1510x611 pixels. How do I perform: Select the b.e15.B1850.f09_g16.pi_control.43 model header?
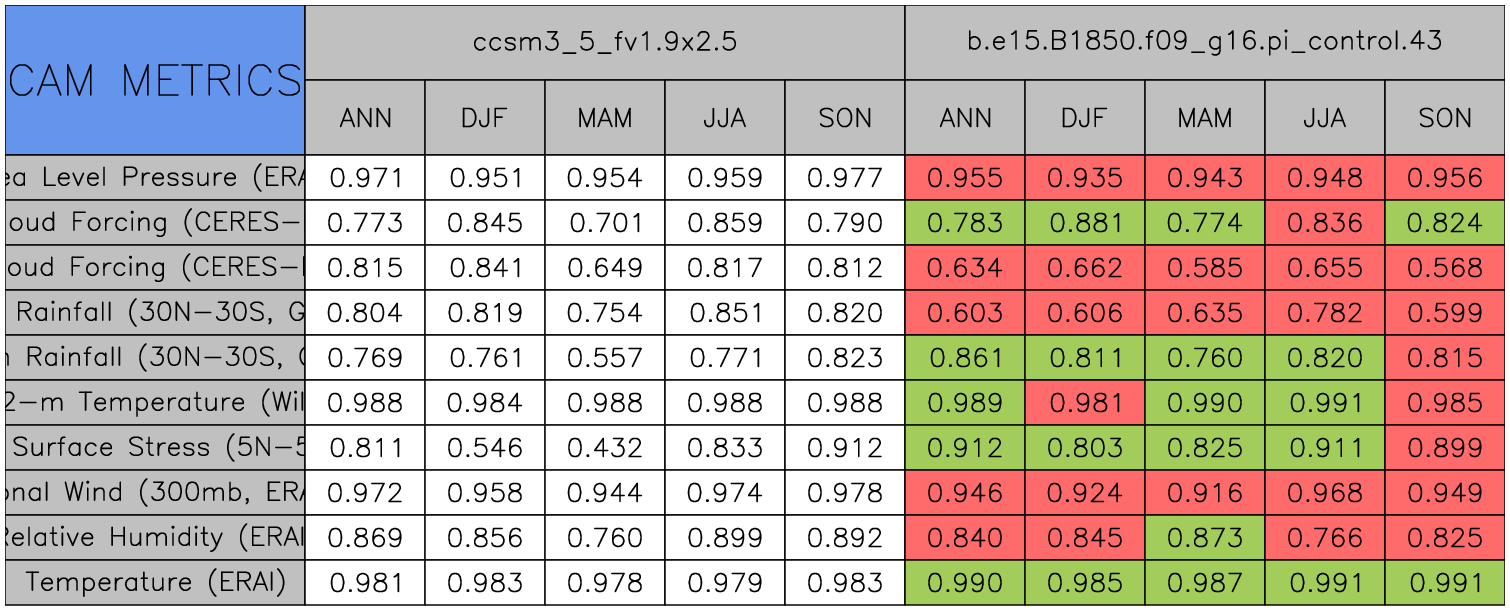click(1205, 42)
